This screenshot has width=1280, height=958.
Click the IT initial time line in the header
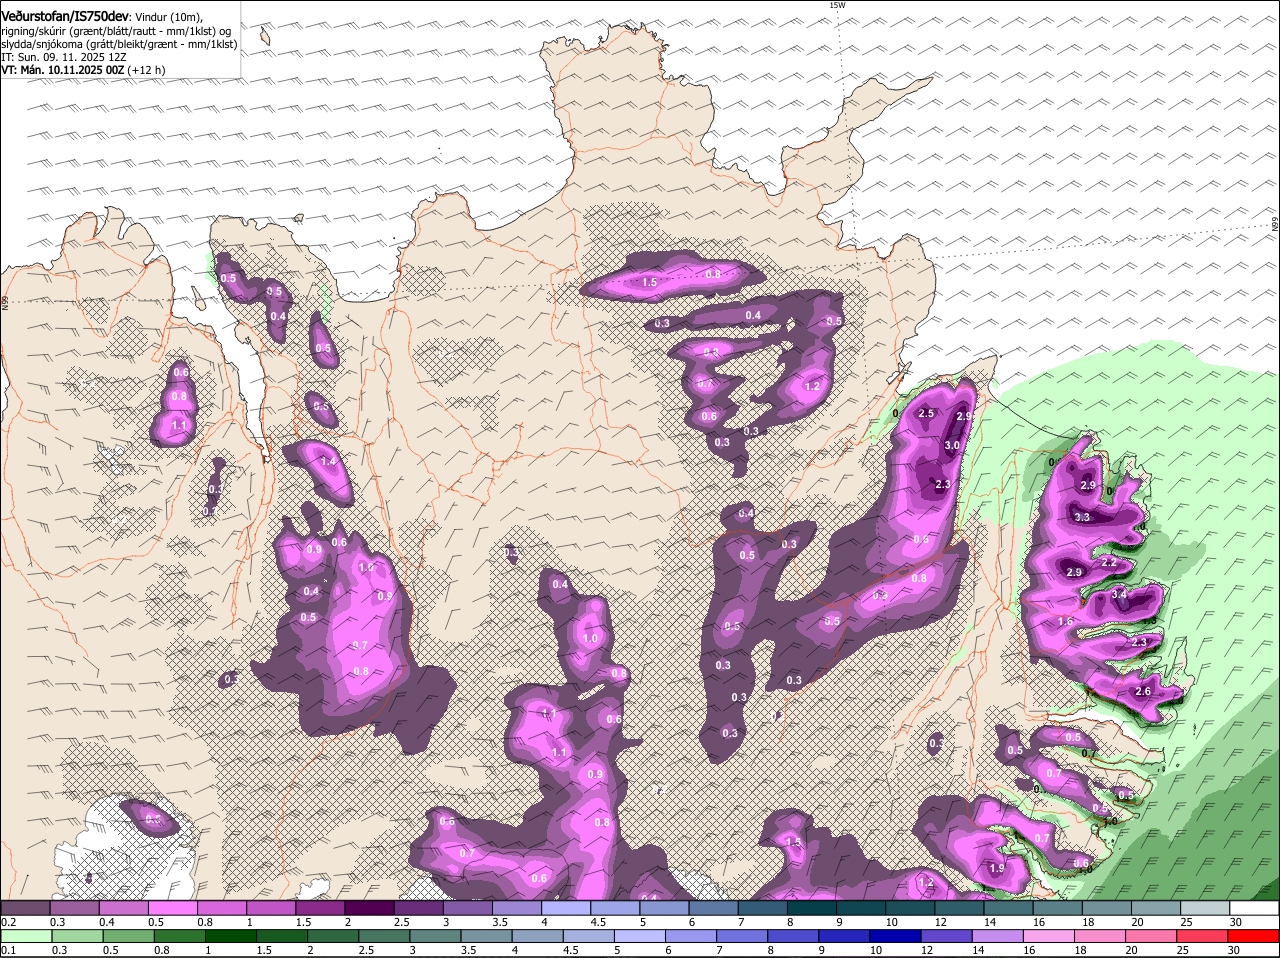tap(63, 57)
